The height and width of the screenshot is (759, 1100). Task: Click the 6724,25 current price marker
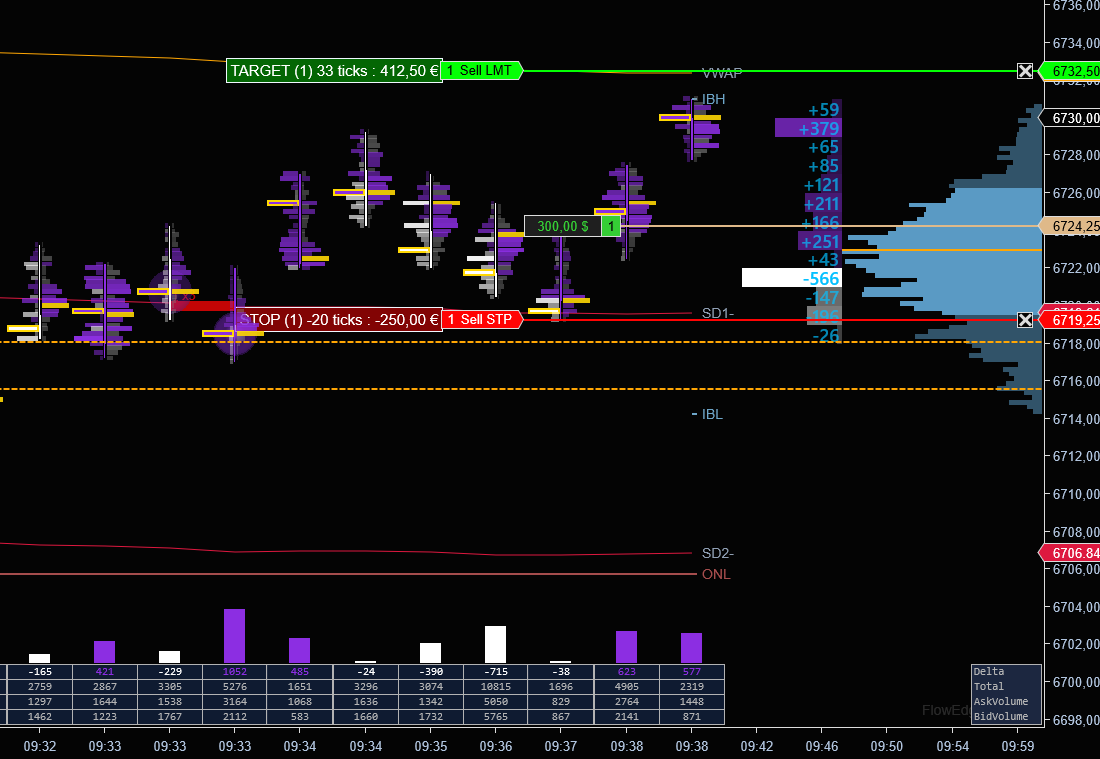1070,226
